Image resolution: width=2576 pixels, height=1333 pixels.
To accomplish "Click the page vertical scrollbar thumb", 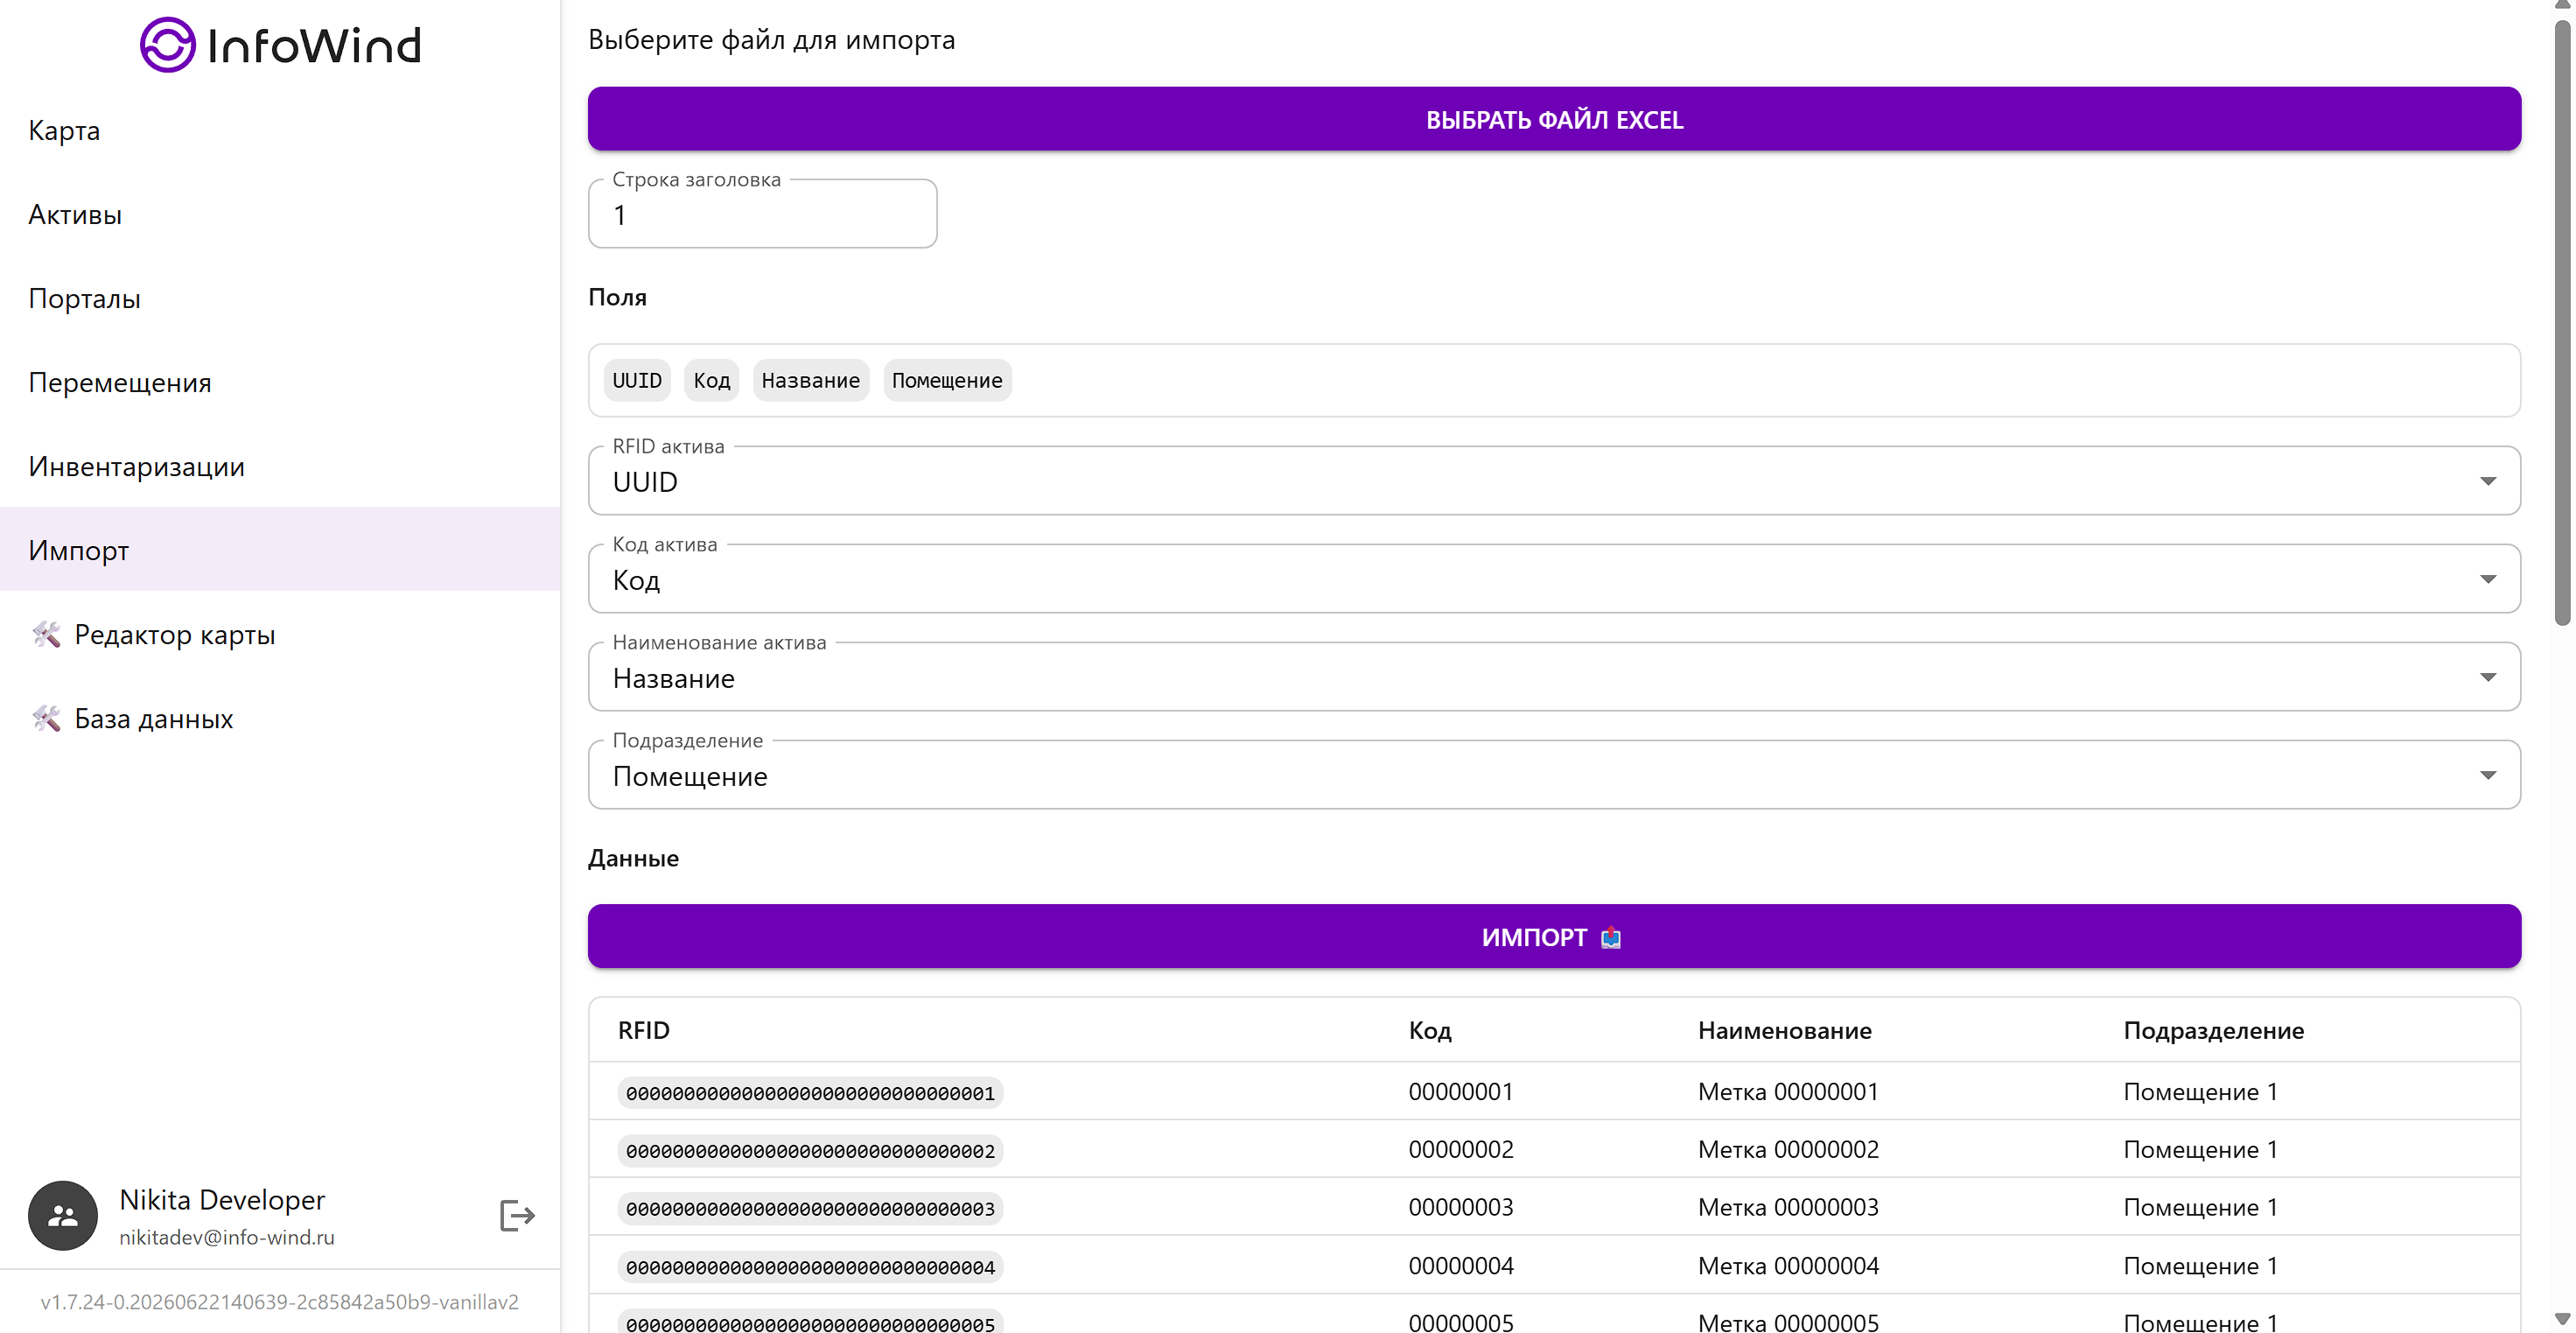I will (2562, 325).
